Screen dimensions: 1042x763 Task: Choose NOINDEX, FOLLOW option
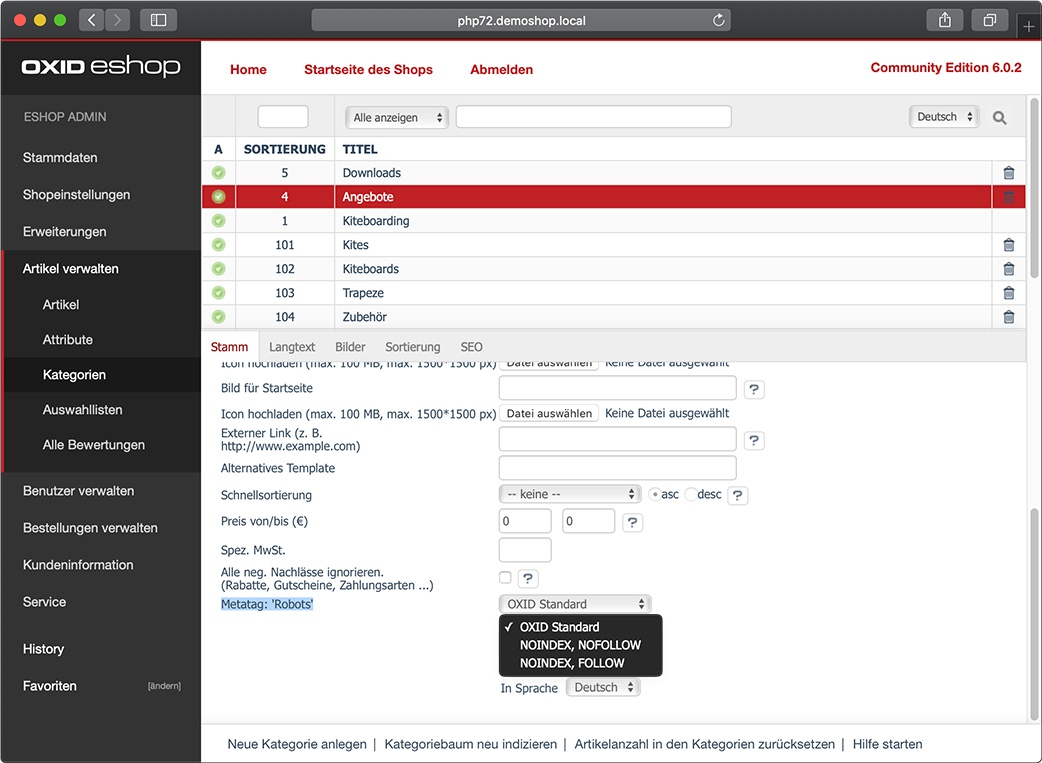[572, 663]
